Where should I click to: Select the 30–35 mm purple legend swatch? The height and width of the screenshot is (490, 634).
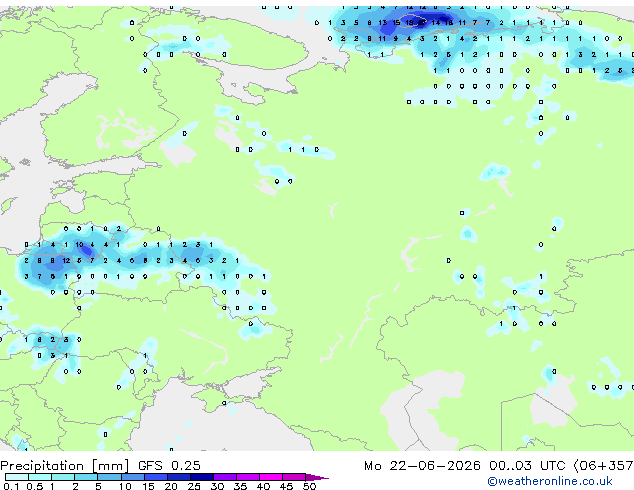224,477
